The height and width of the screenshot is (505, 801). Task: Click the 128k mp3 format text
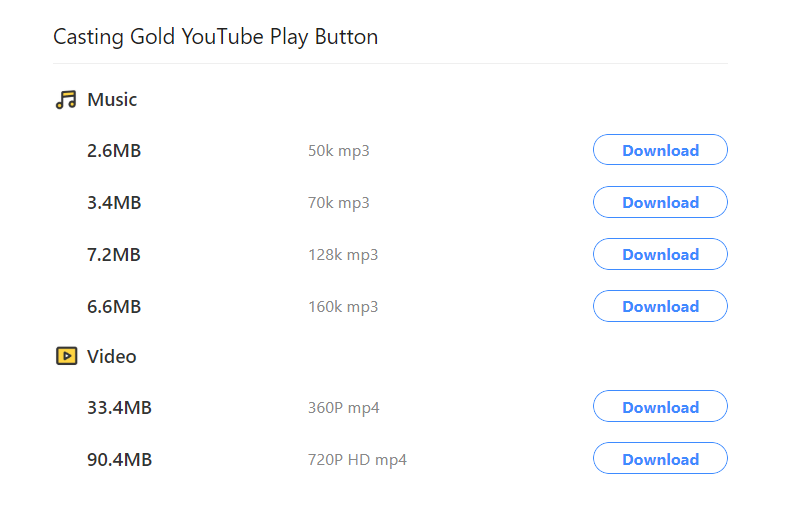[x=343, y=255]
